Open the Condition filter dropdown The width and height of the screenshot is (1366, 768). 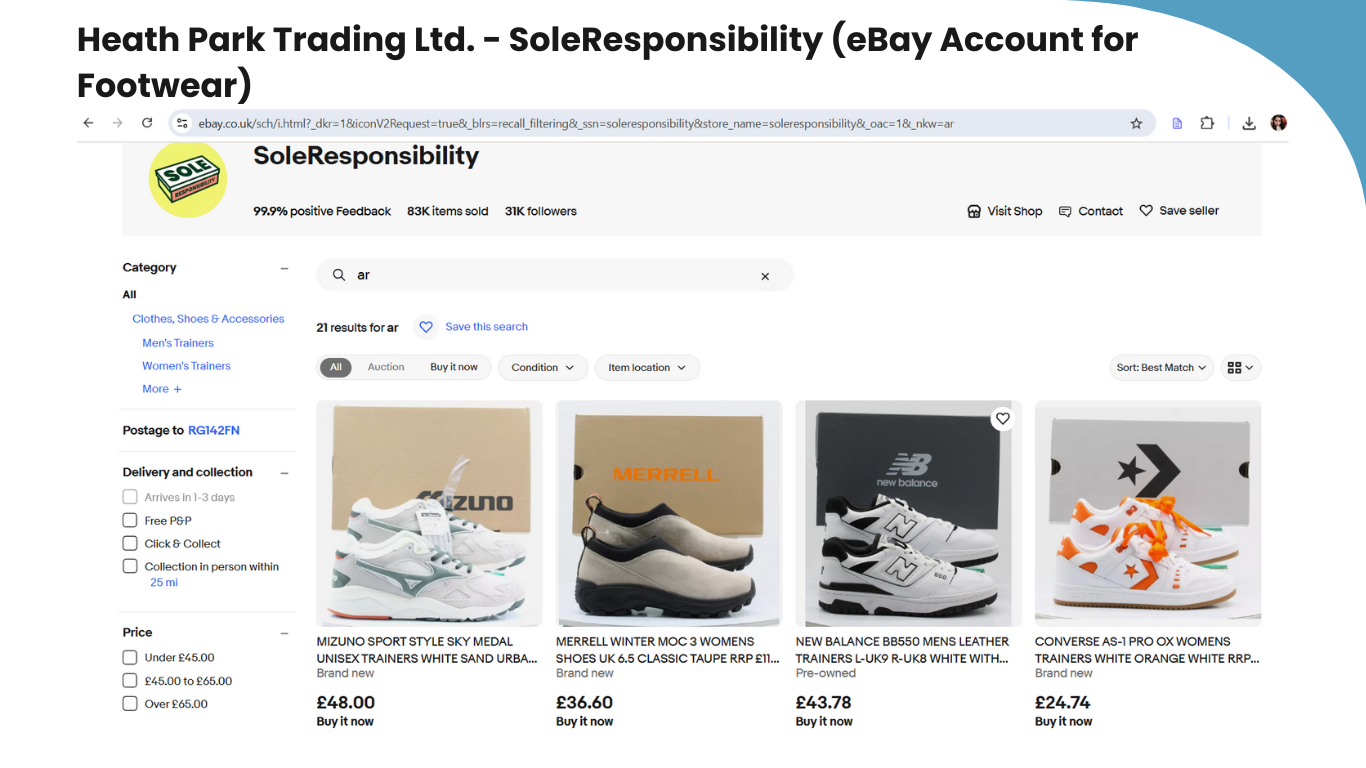point(543,368)
